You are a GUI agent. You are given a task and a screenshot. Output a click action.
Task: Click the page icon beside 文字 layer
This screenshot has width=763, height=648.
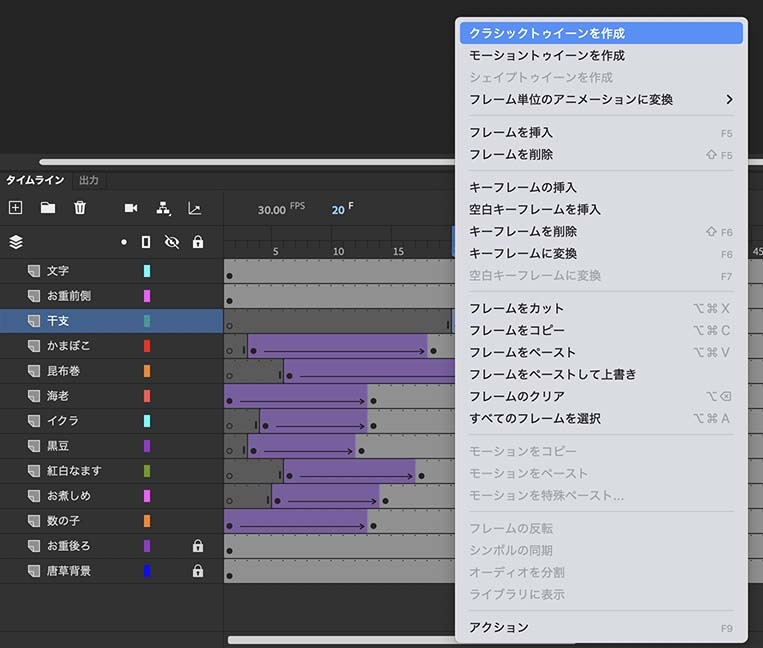(33, 271)
